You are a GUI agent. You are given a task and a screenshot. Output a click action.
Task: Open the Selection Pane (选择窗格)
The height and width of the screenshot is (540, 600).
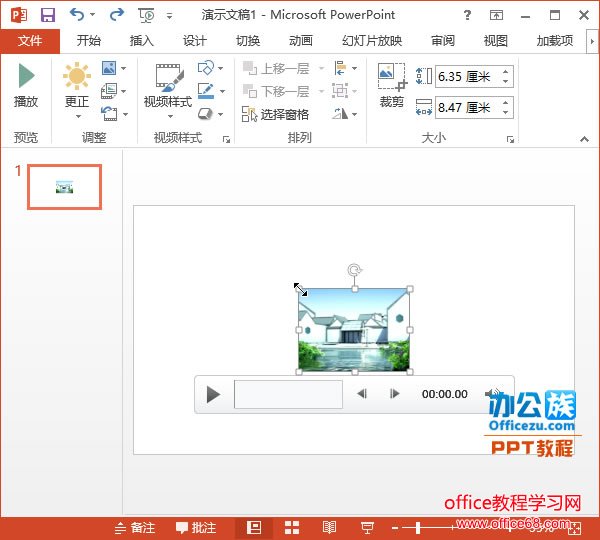tap(277, 115)
